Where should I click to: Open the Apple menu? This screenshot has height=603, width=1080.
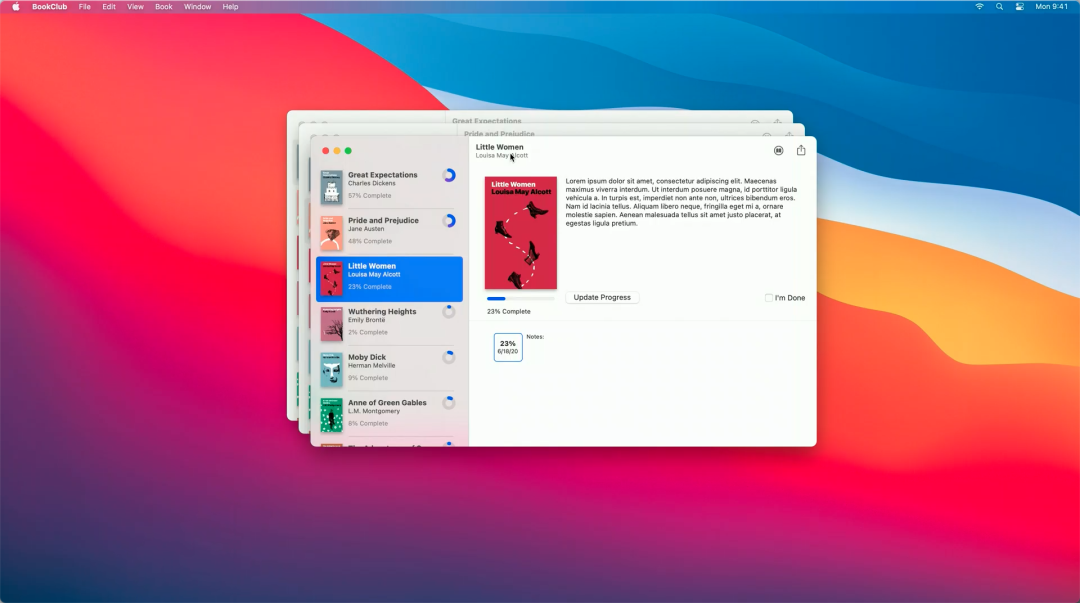[x=15, y=6]
